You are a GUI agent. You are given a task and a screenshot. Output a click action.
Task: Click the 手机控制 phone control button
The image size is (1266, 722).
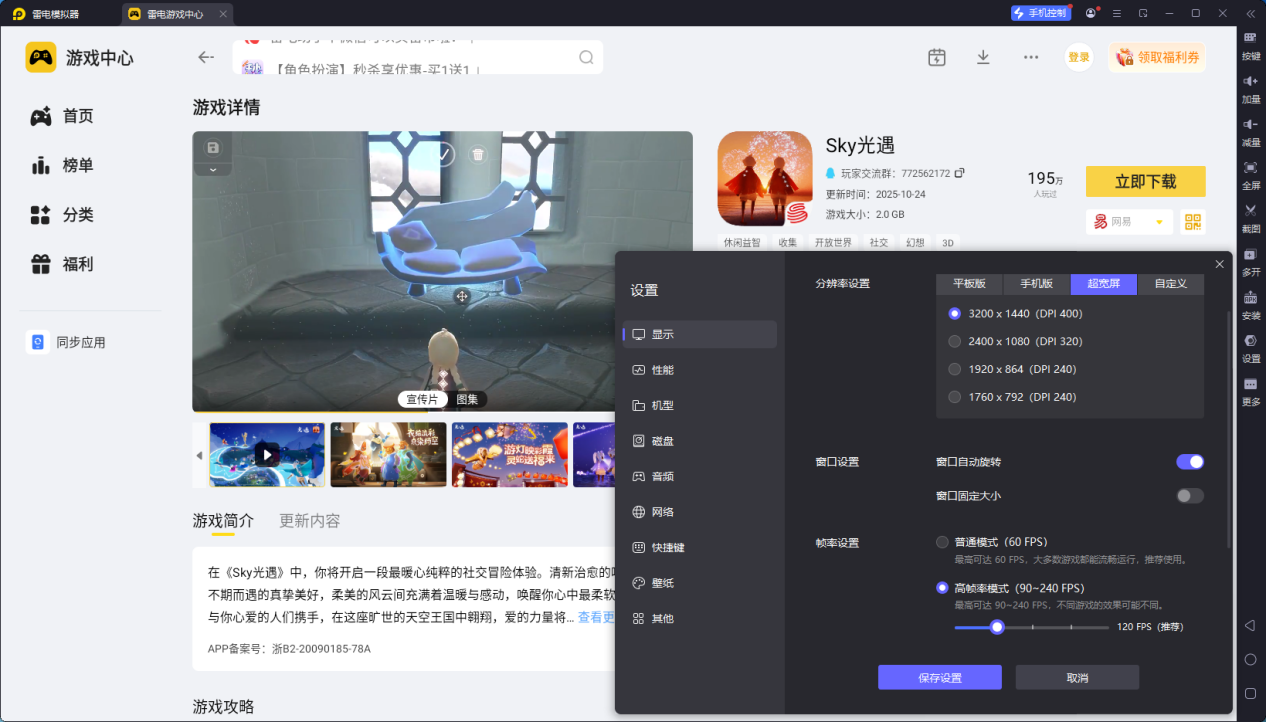click(x=1040, y=12)
